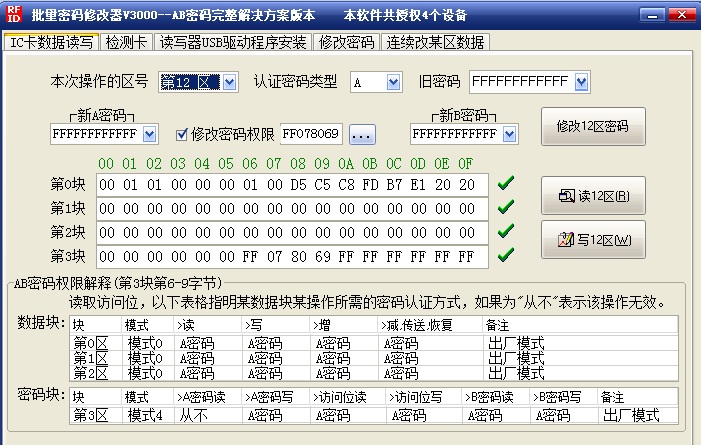
Task: Click the write 12区 button
Action: pyautogui.click(x=593, y=239)
